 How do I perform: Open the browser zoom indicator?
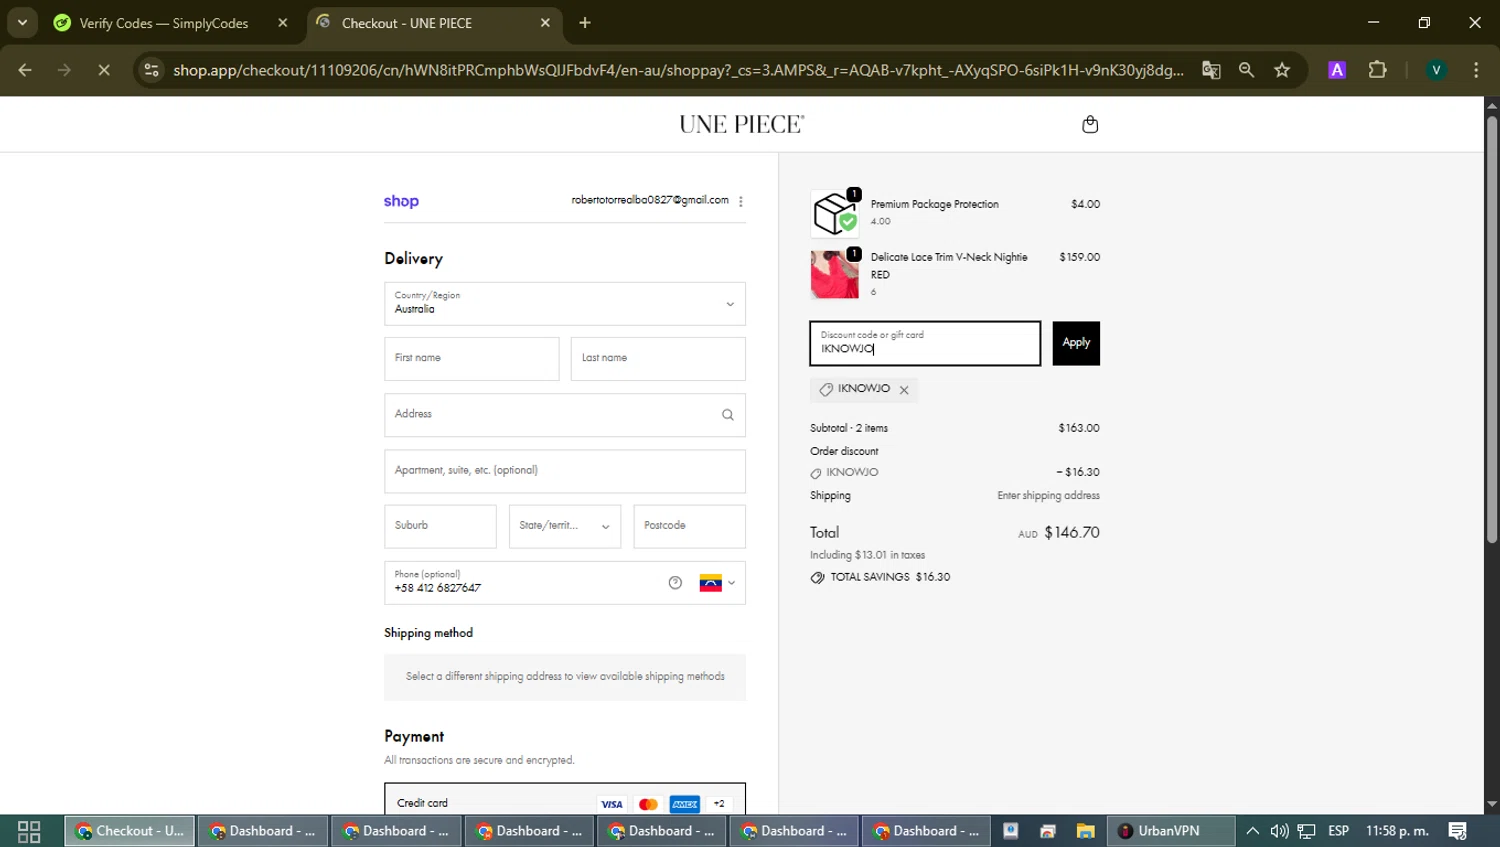[1246, 70]
